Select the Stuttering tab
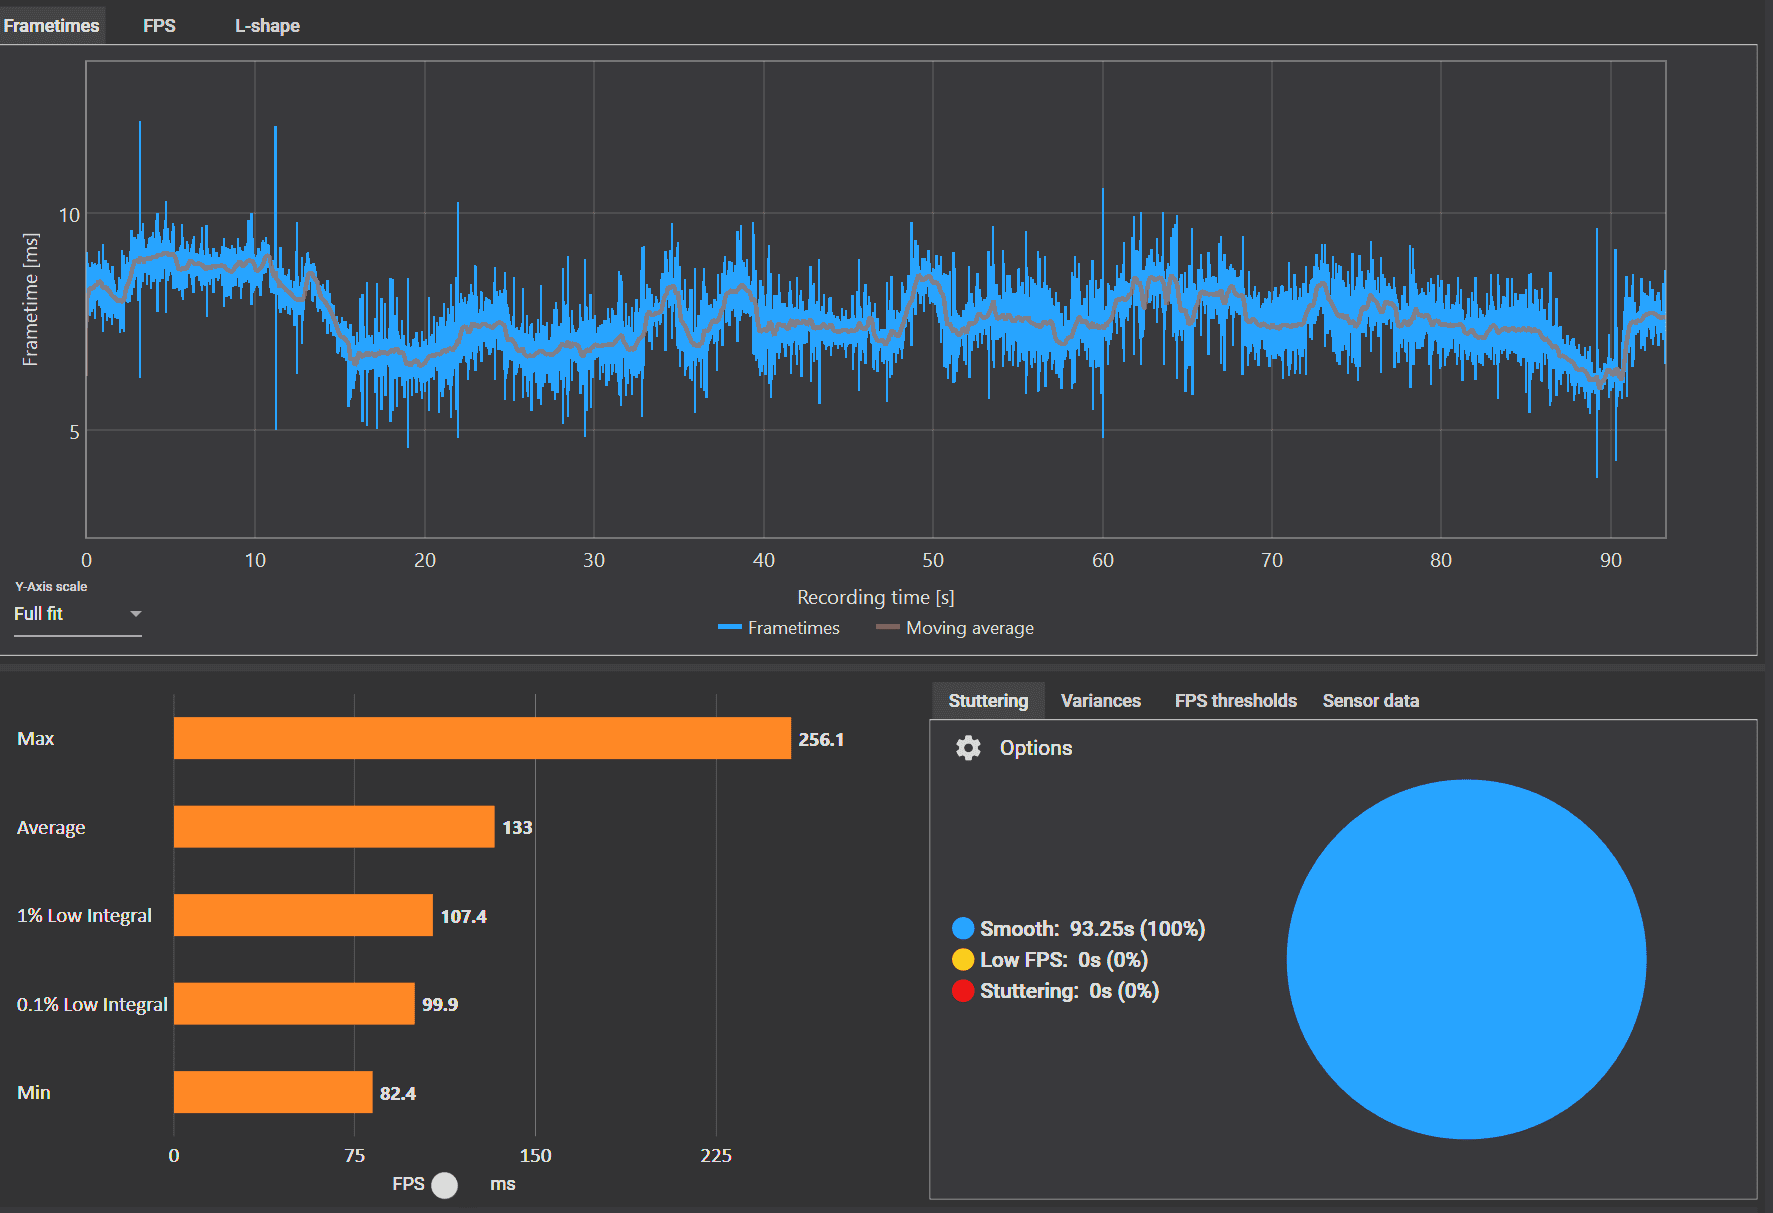 988,700
